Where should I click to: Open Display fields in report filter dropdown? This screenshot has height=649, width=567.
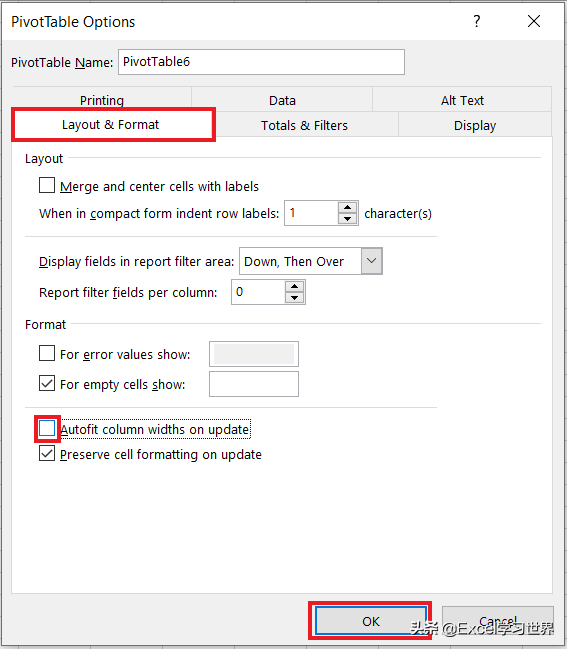[x=371, y=261]
